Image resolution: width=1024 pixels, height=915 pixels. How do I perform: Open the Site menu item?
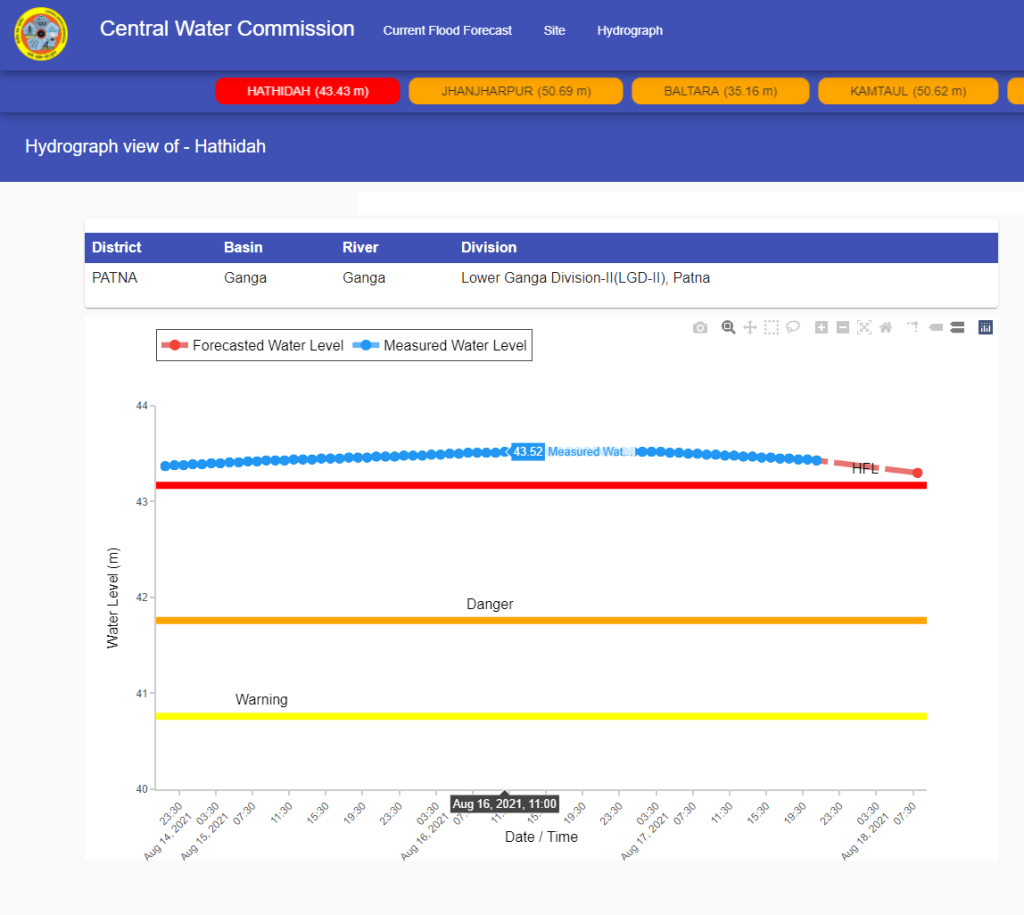point(554,31)
